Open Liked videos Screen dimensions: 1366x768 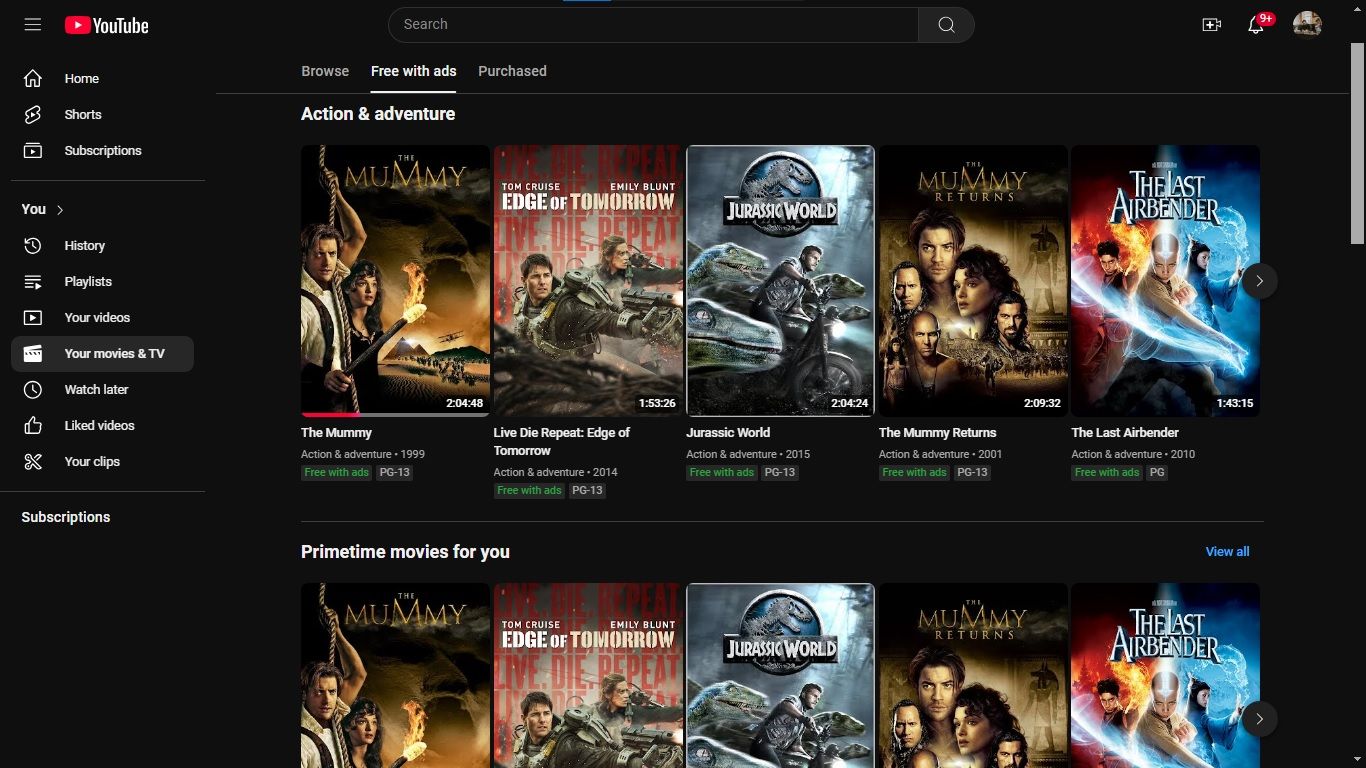click(100, 425)
